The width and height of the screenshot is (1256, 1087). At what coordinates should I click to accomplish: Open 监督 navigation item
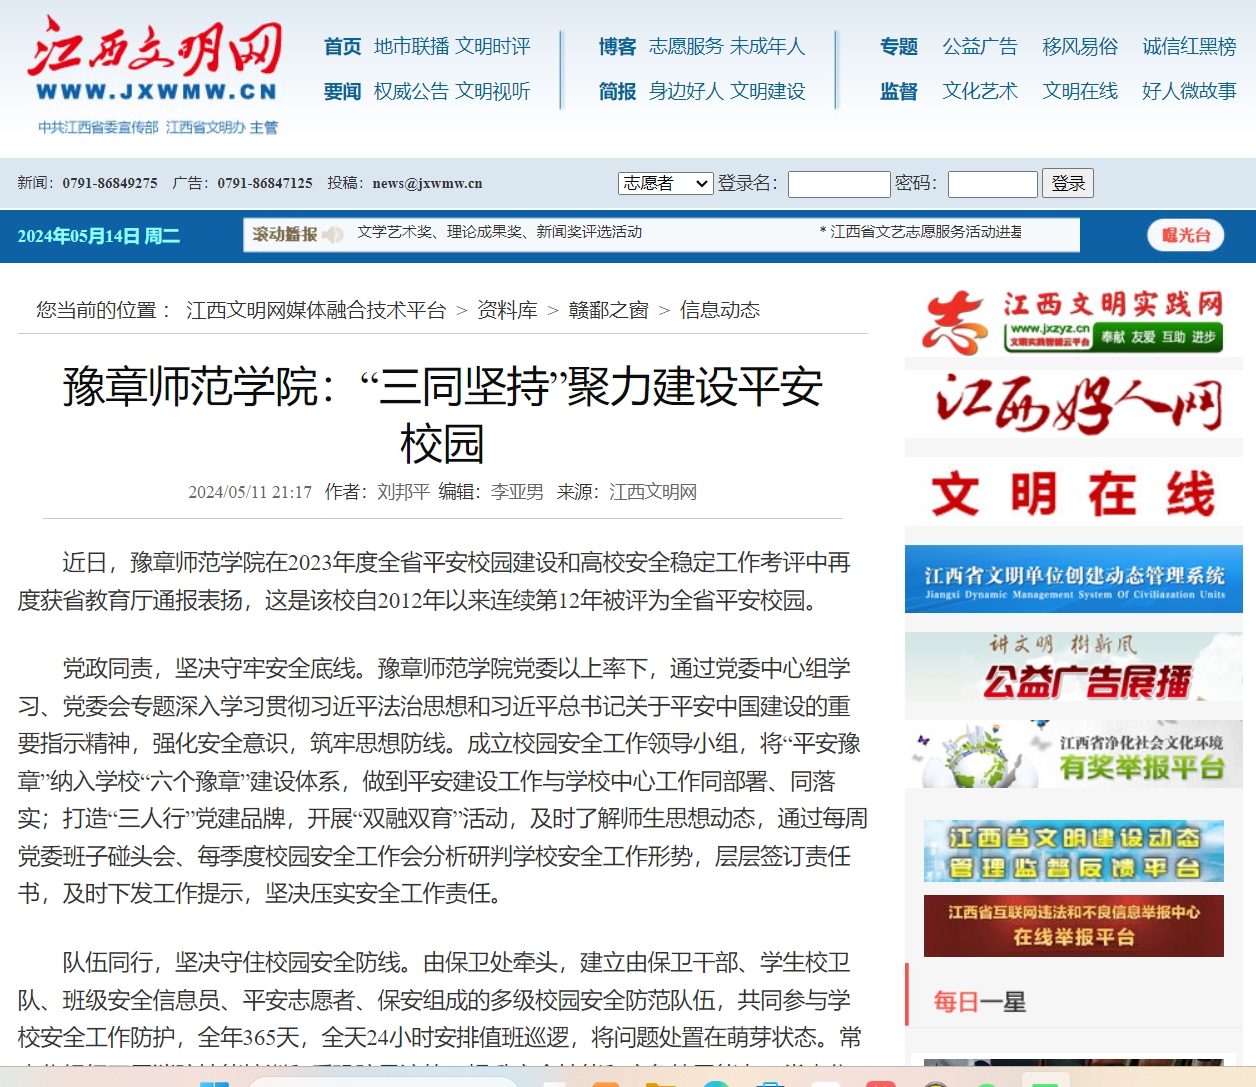point(898,91)
